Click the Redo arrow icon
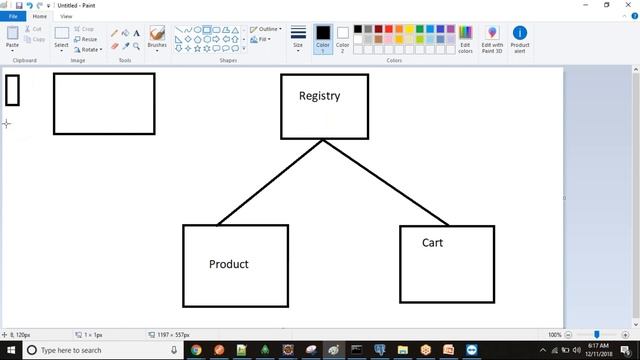The height and width of the screenshot is (360, 640). (40, 5)
